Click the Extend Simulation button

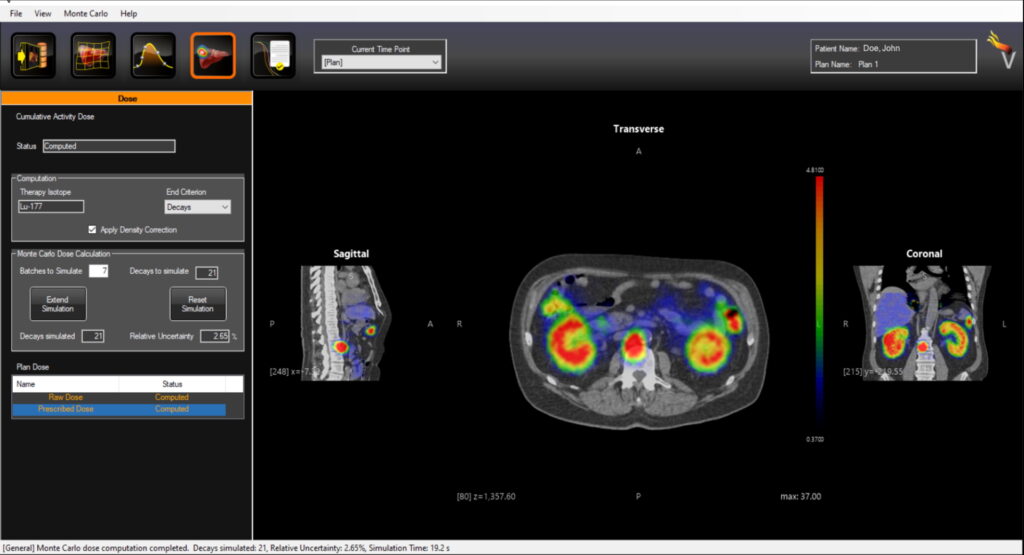point(58,304)
